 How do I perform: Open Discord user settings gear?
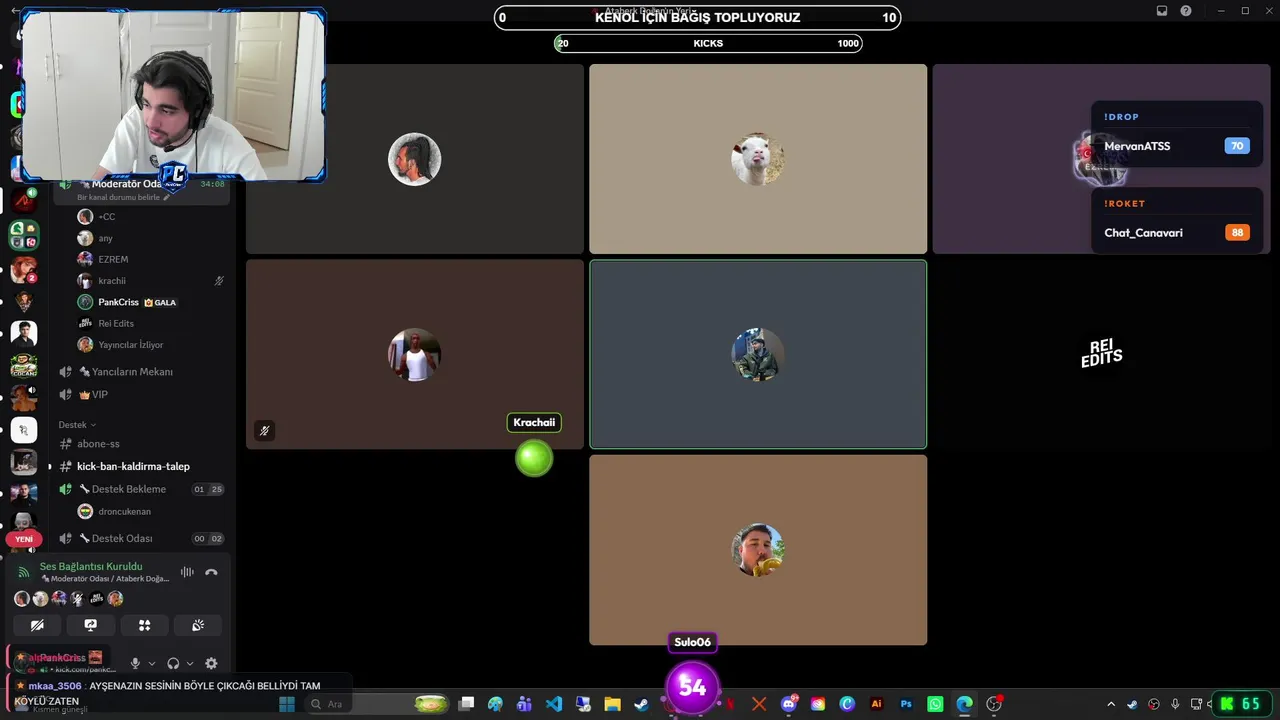click(211, 663)
